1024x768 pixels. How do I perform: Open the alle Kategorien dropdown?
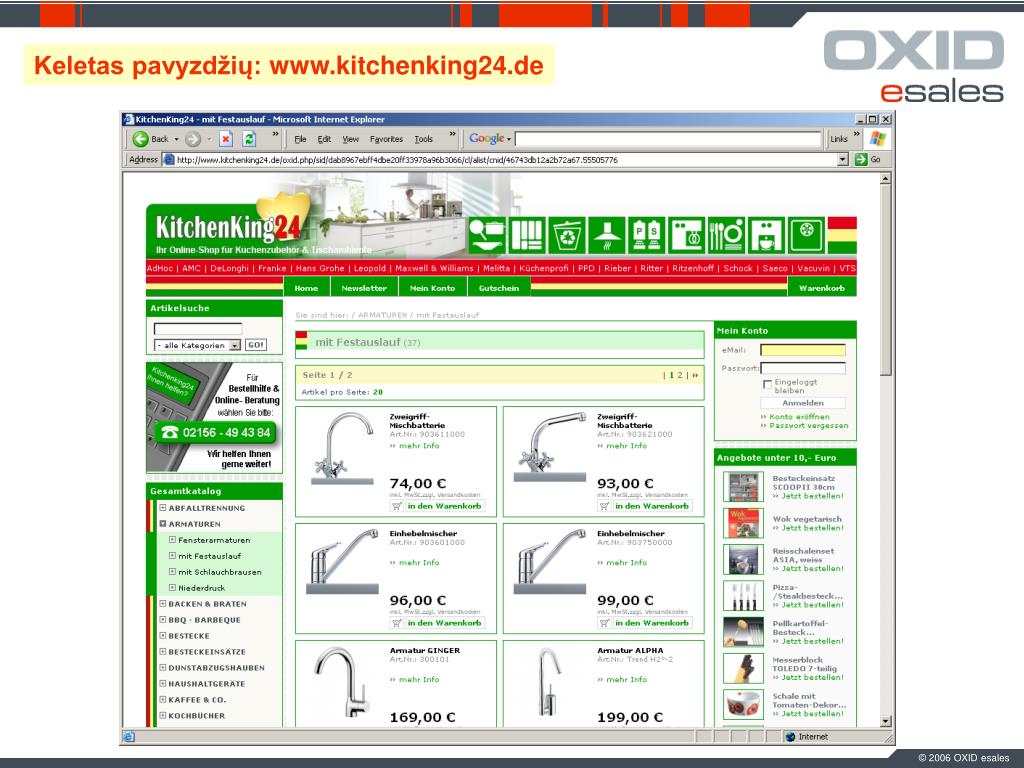click(197, 345)
